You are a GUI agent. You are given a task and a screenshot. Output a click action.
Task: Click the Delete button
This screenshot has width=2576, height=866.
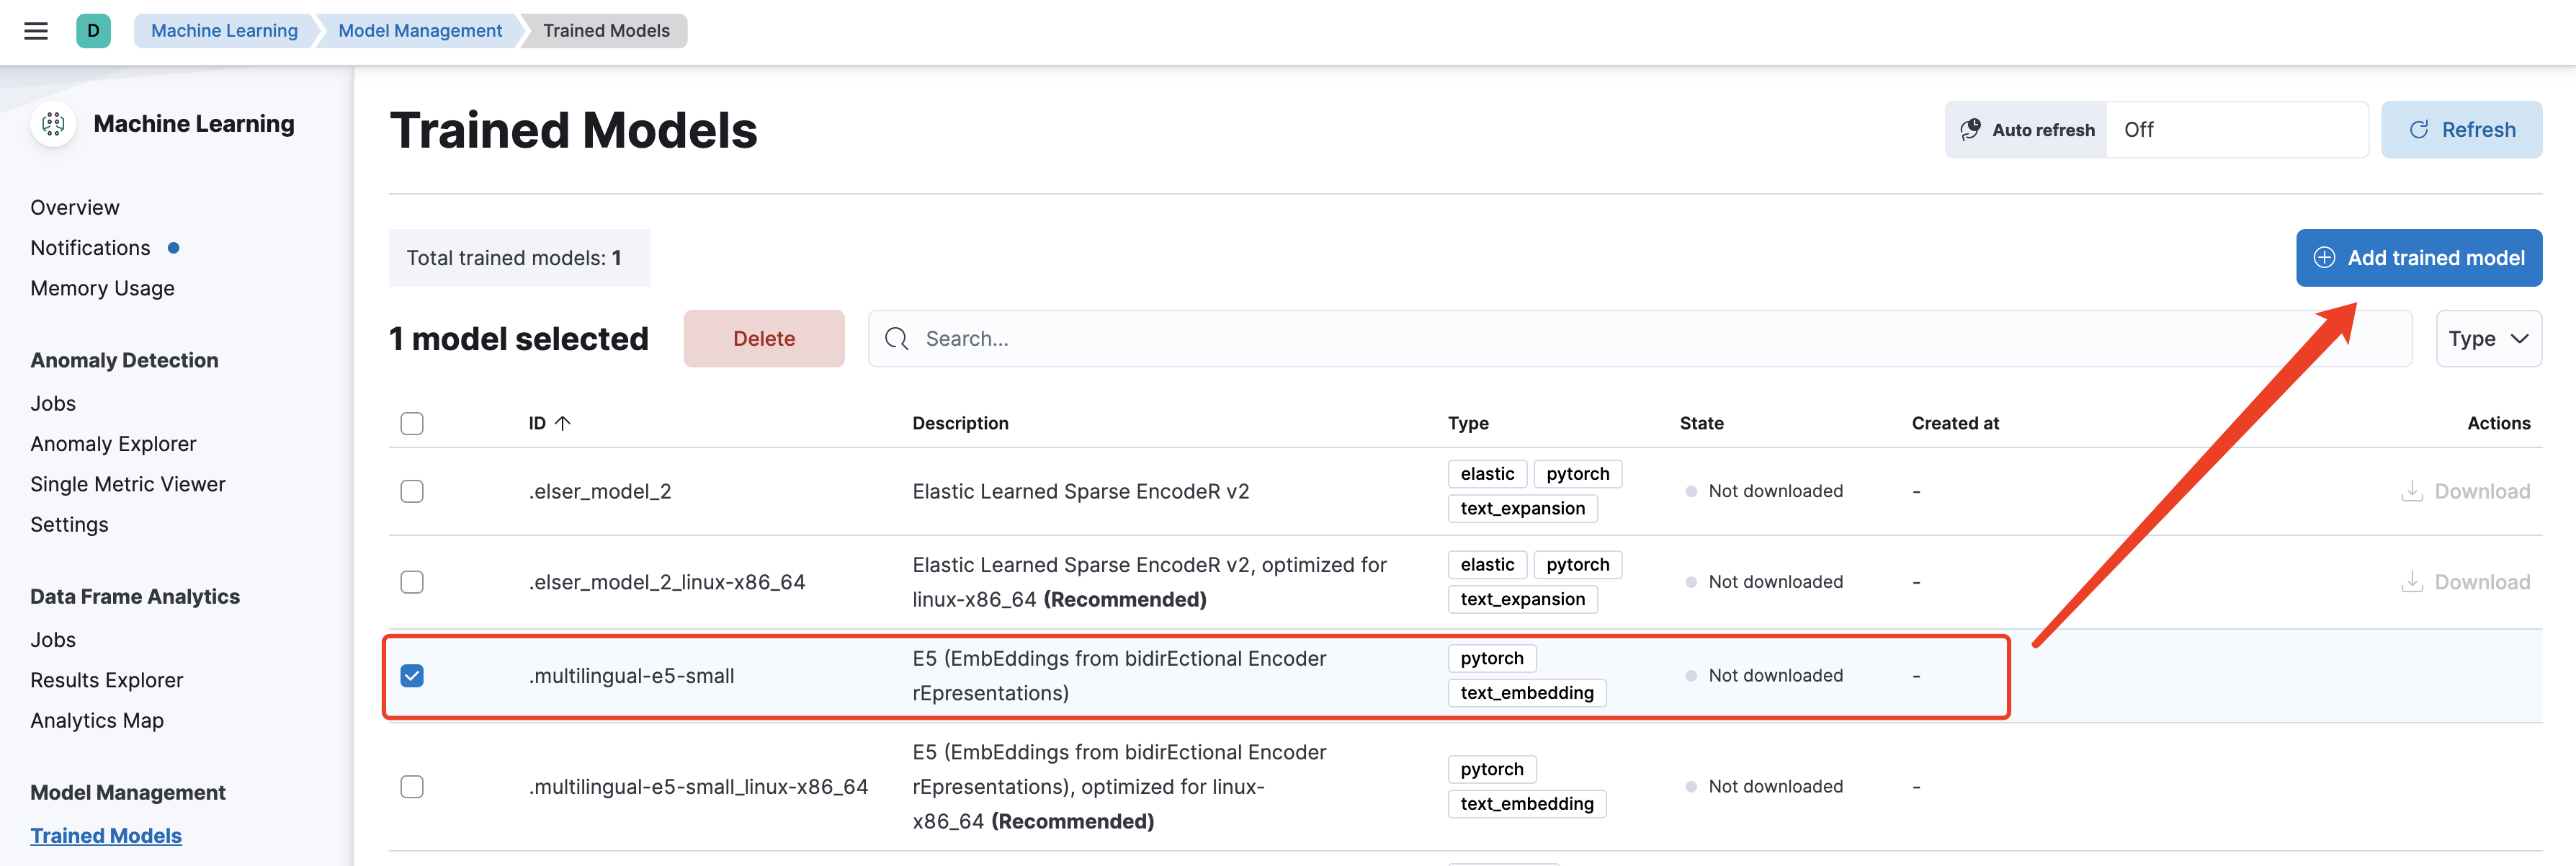click(764, 339)
